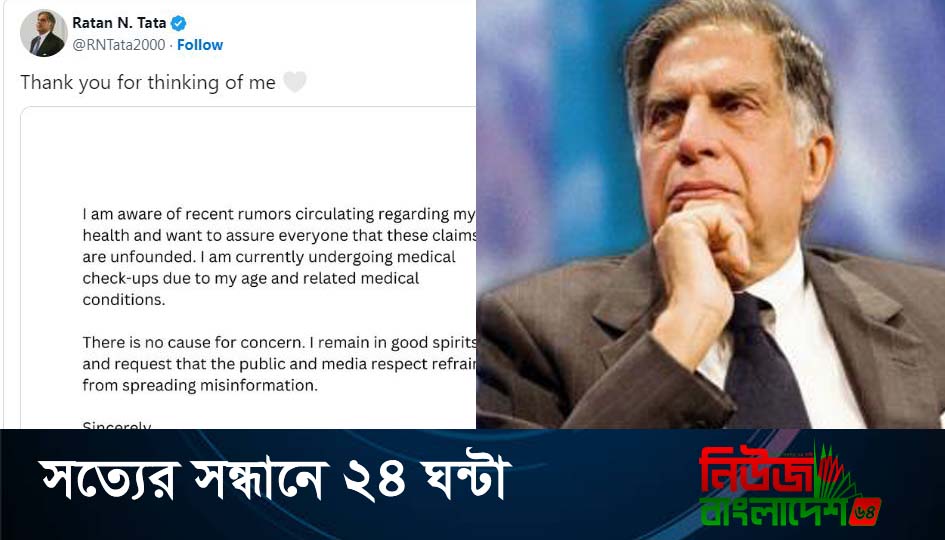This screenshot has width=945, height=540.
Task: Open the embedded statement image in tweet
Action: pyautogui.click(x=248, y=268)
